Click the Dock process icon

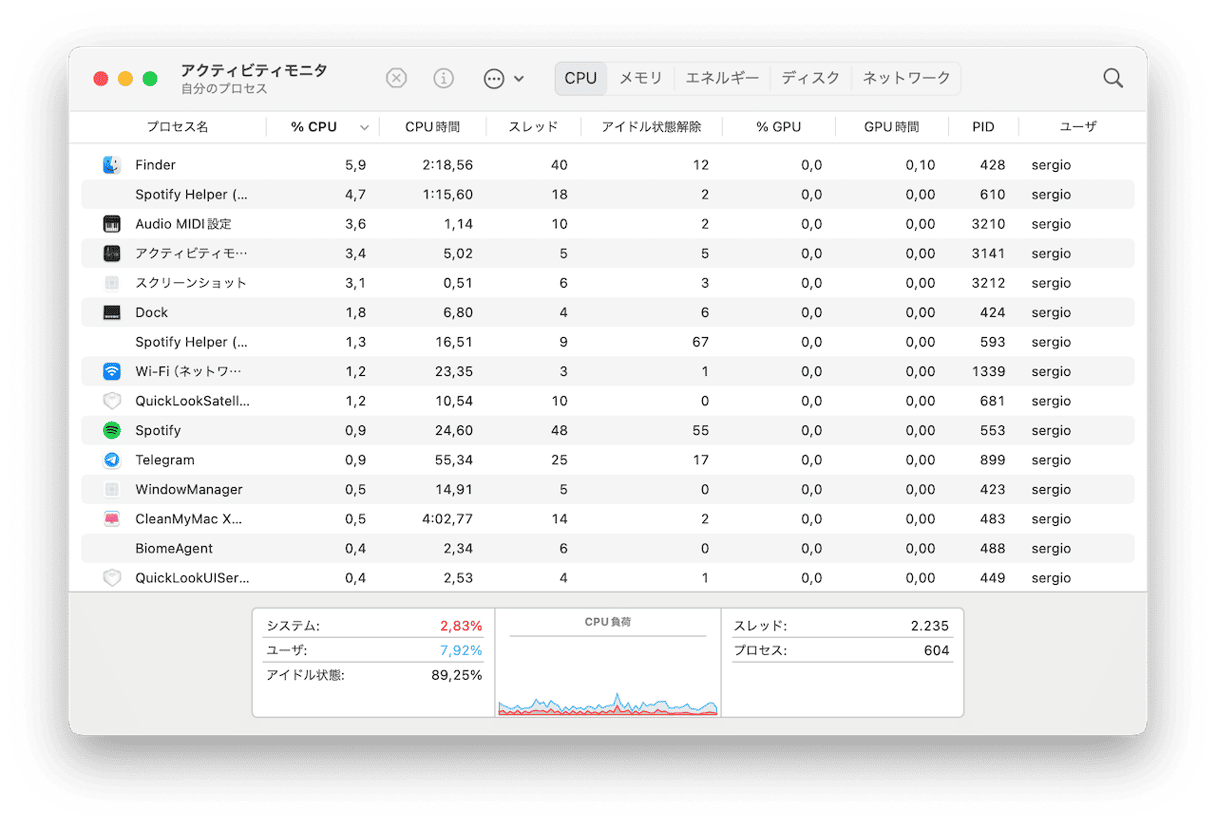112,313
